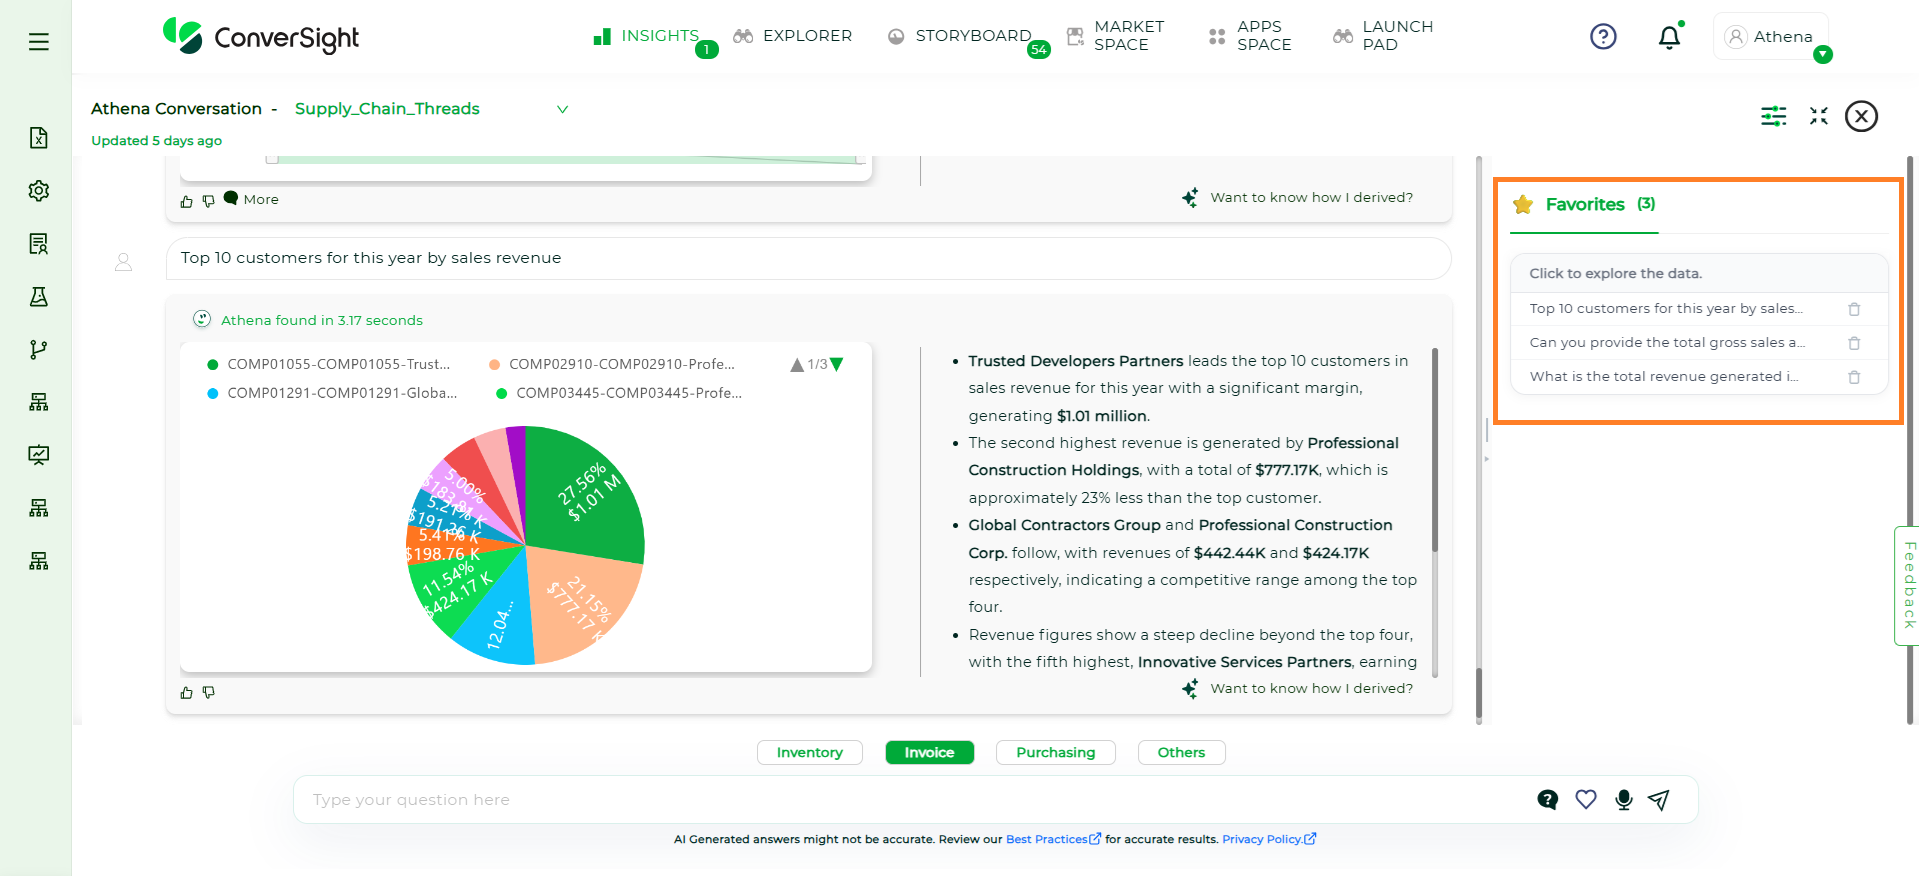Image resolution: width=1919 pixels, height=876 pixels.
Task: Thumbs up the pie chart answer
Action: click(186, 692)
